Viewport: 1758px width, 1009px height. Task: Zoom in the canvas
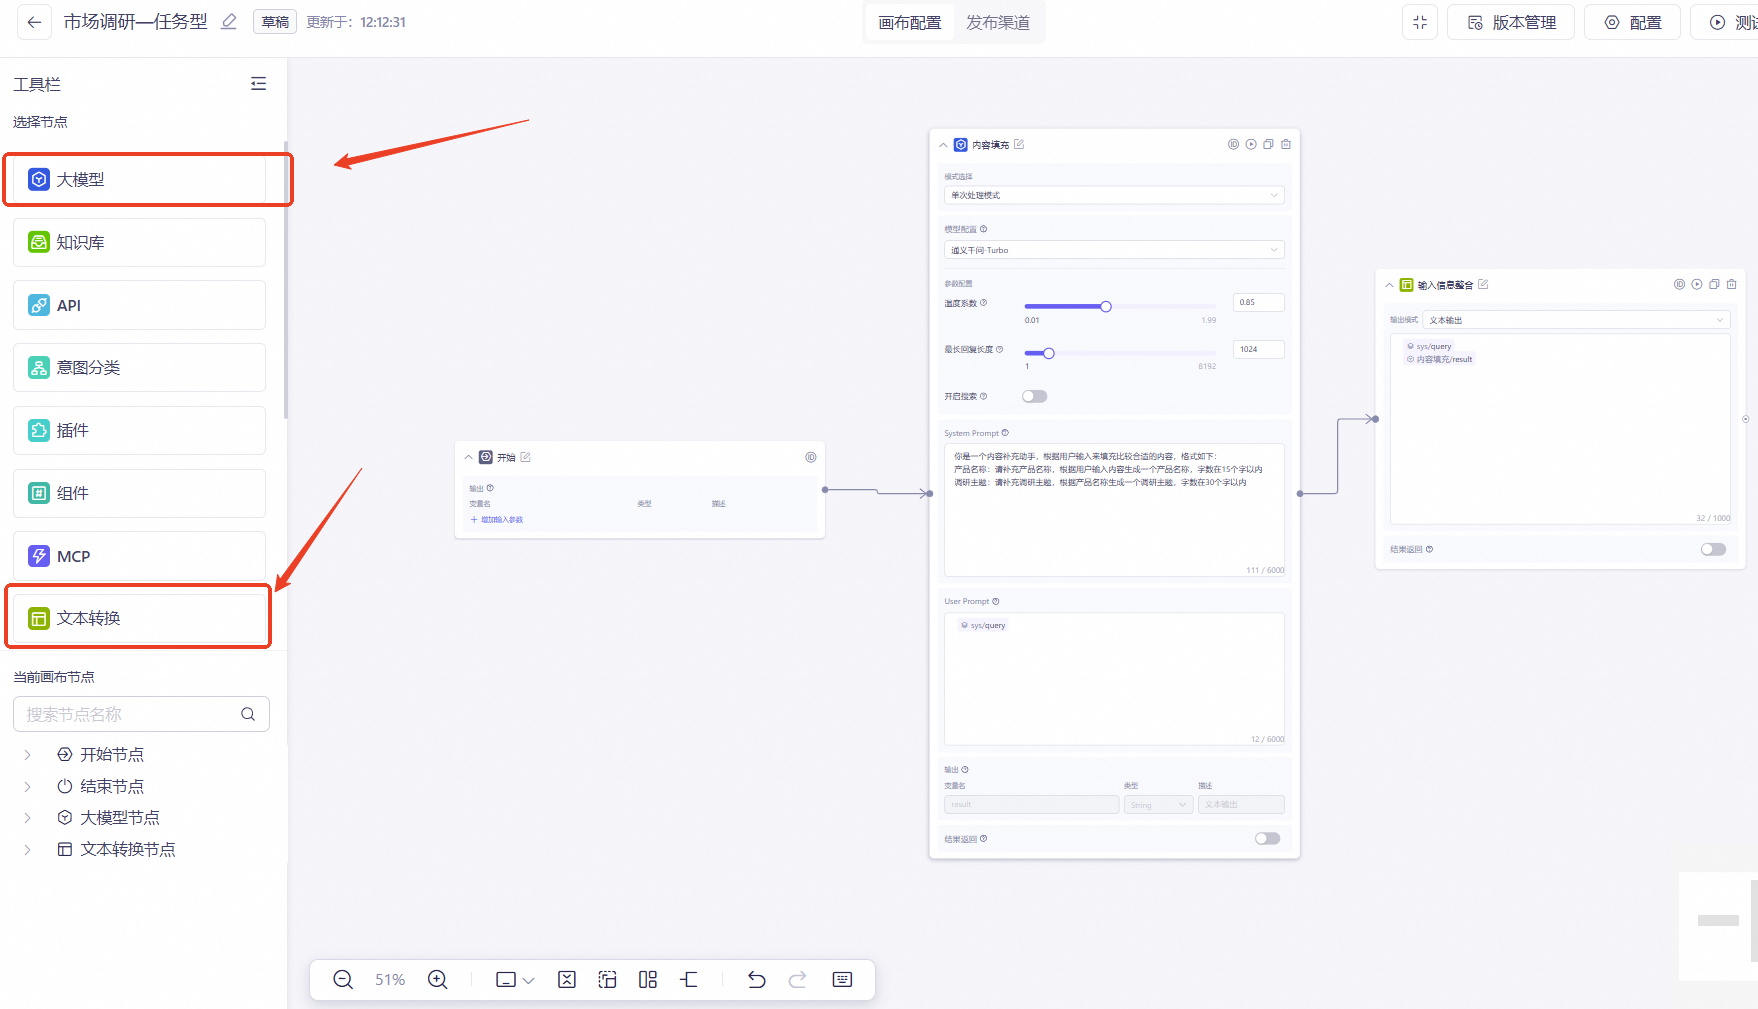[438, 980]
